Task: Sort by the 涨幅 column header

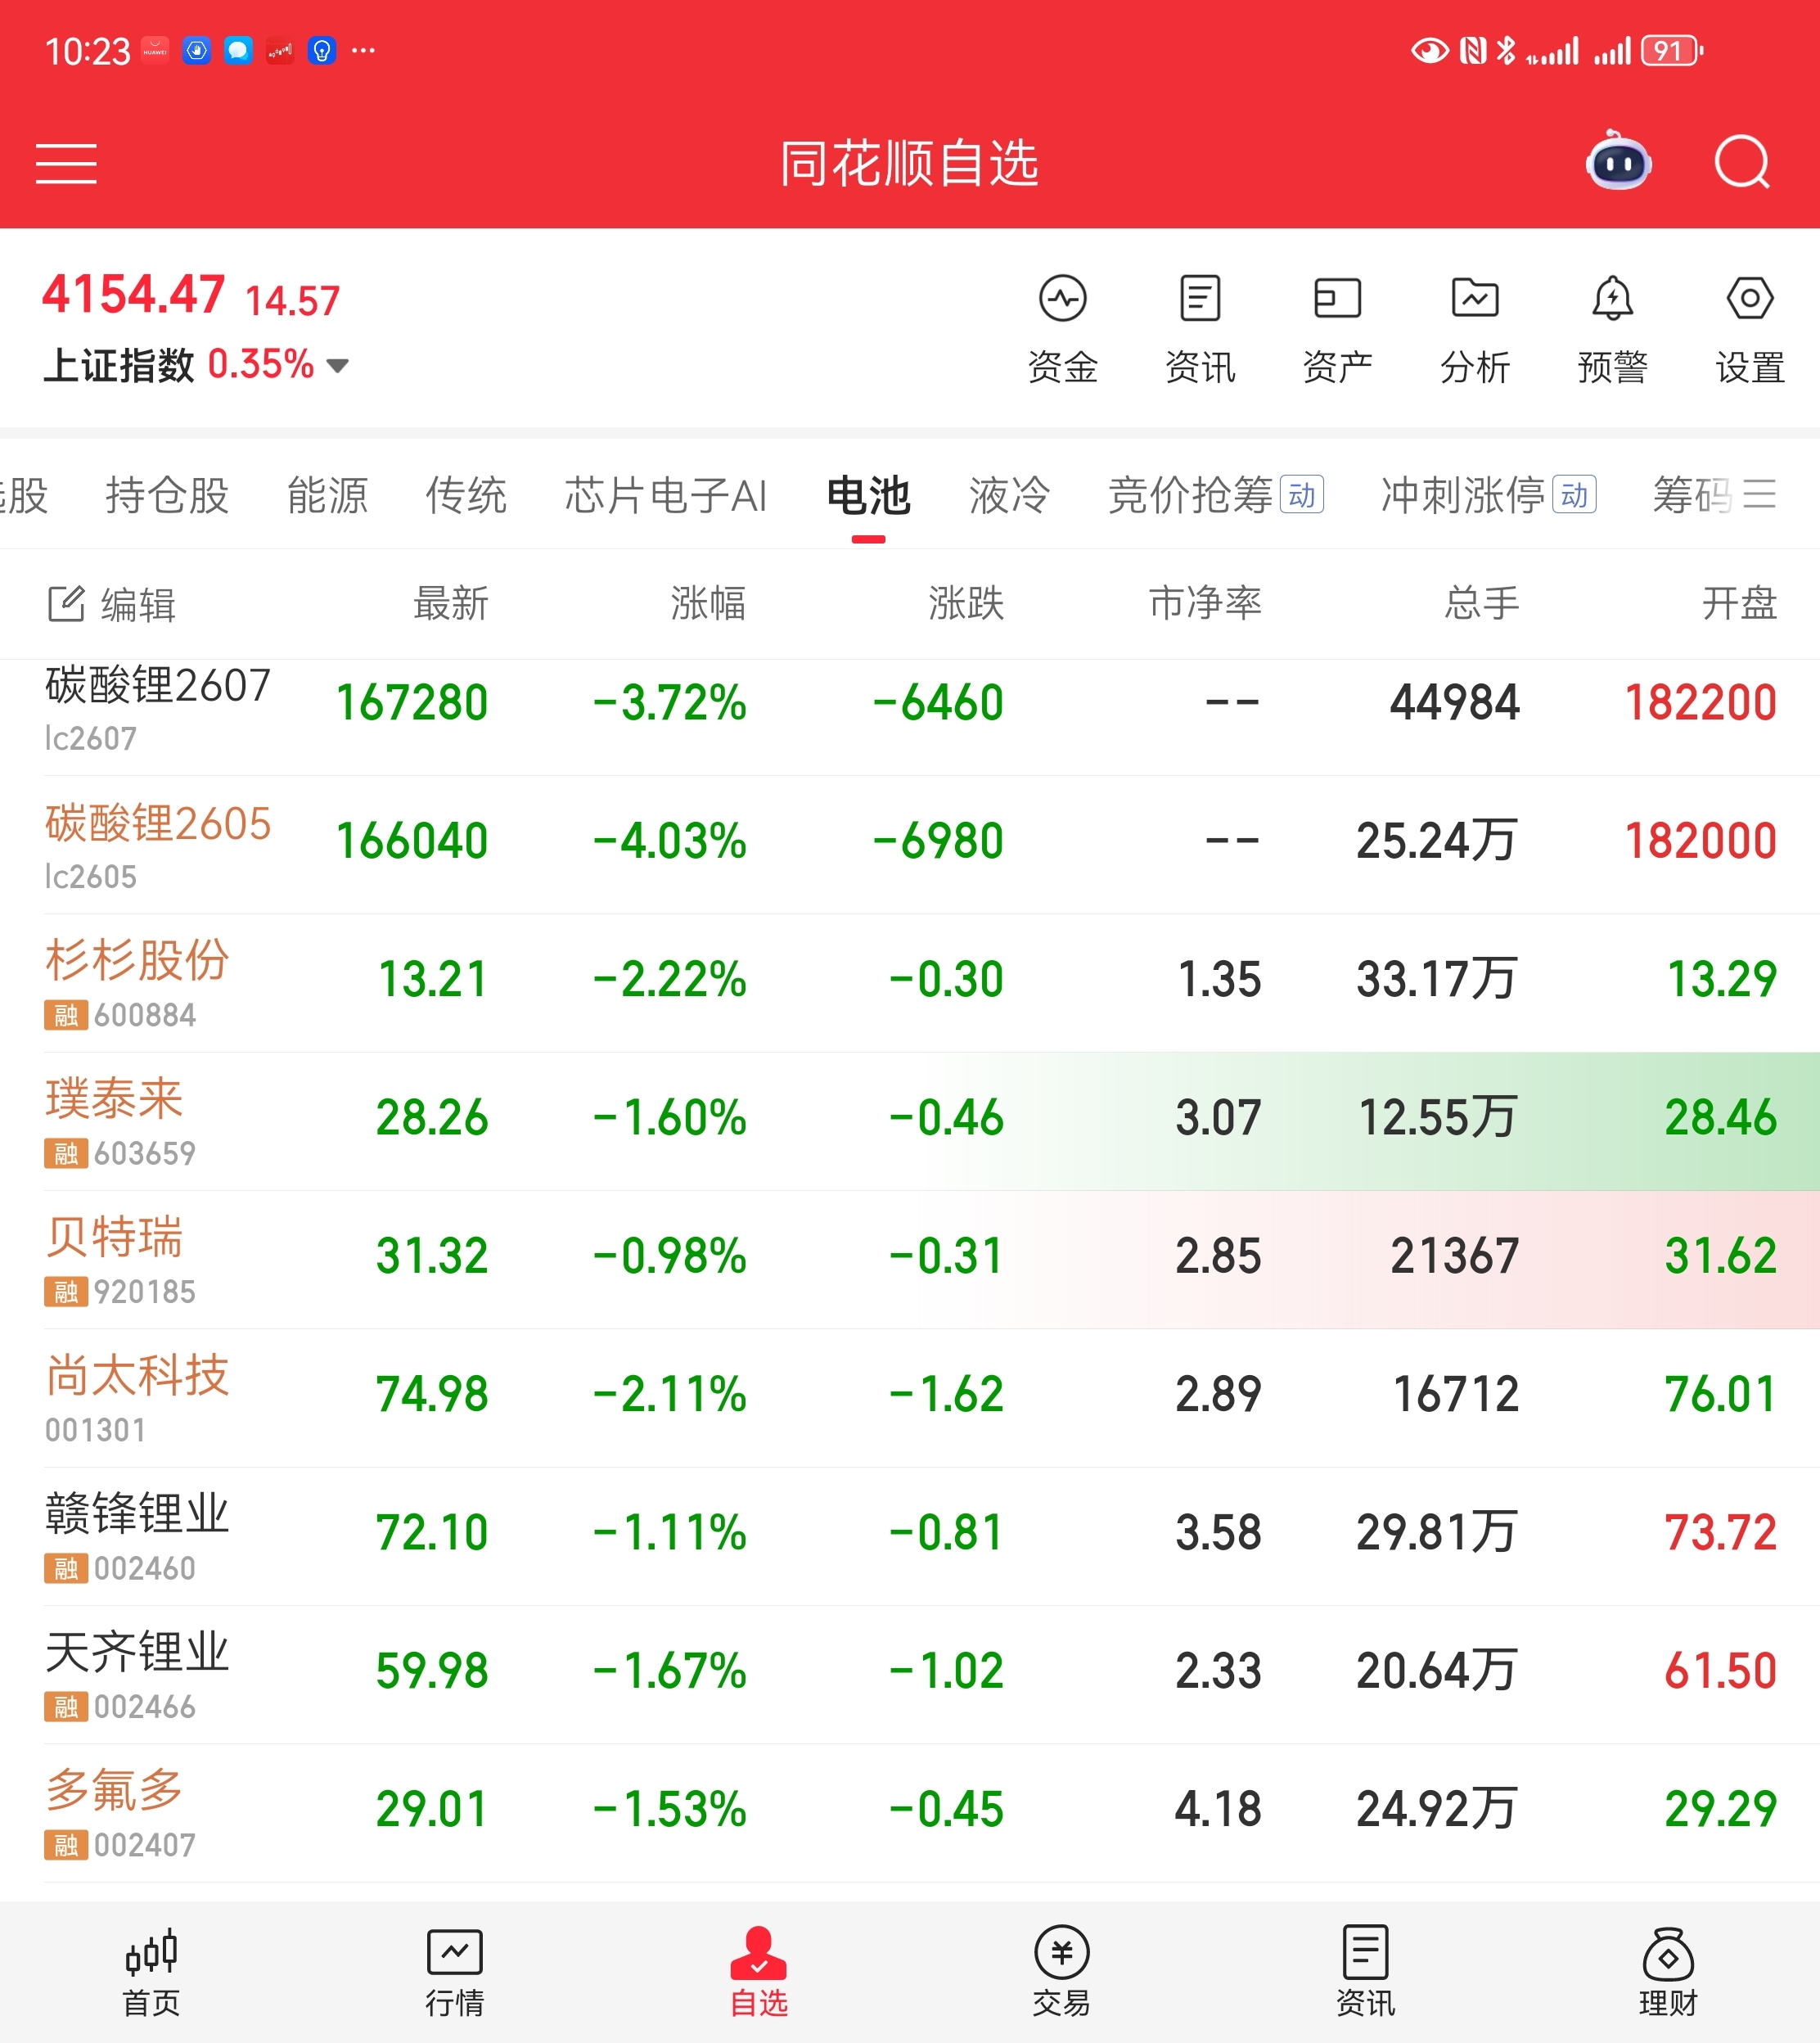Action: (x=707, y=604)
